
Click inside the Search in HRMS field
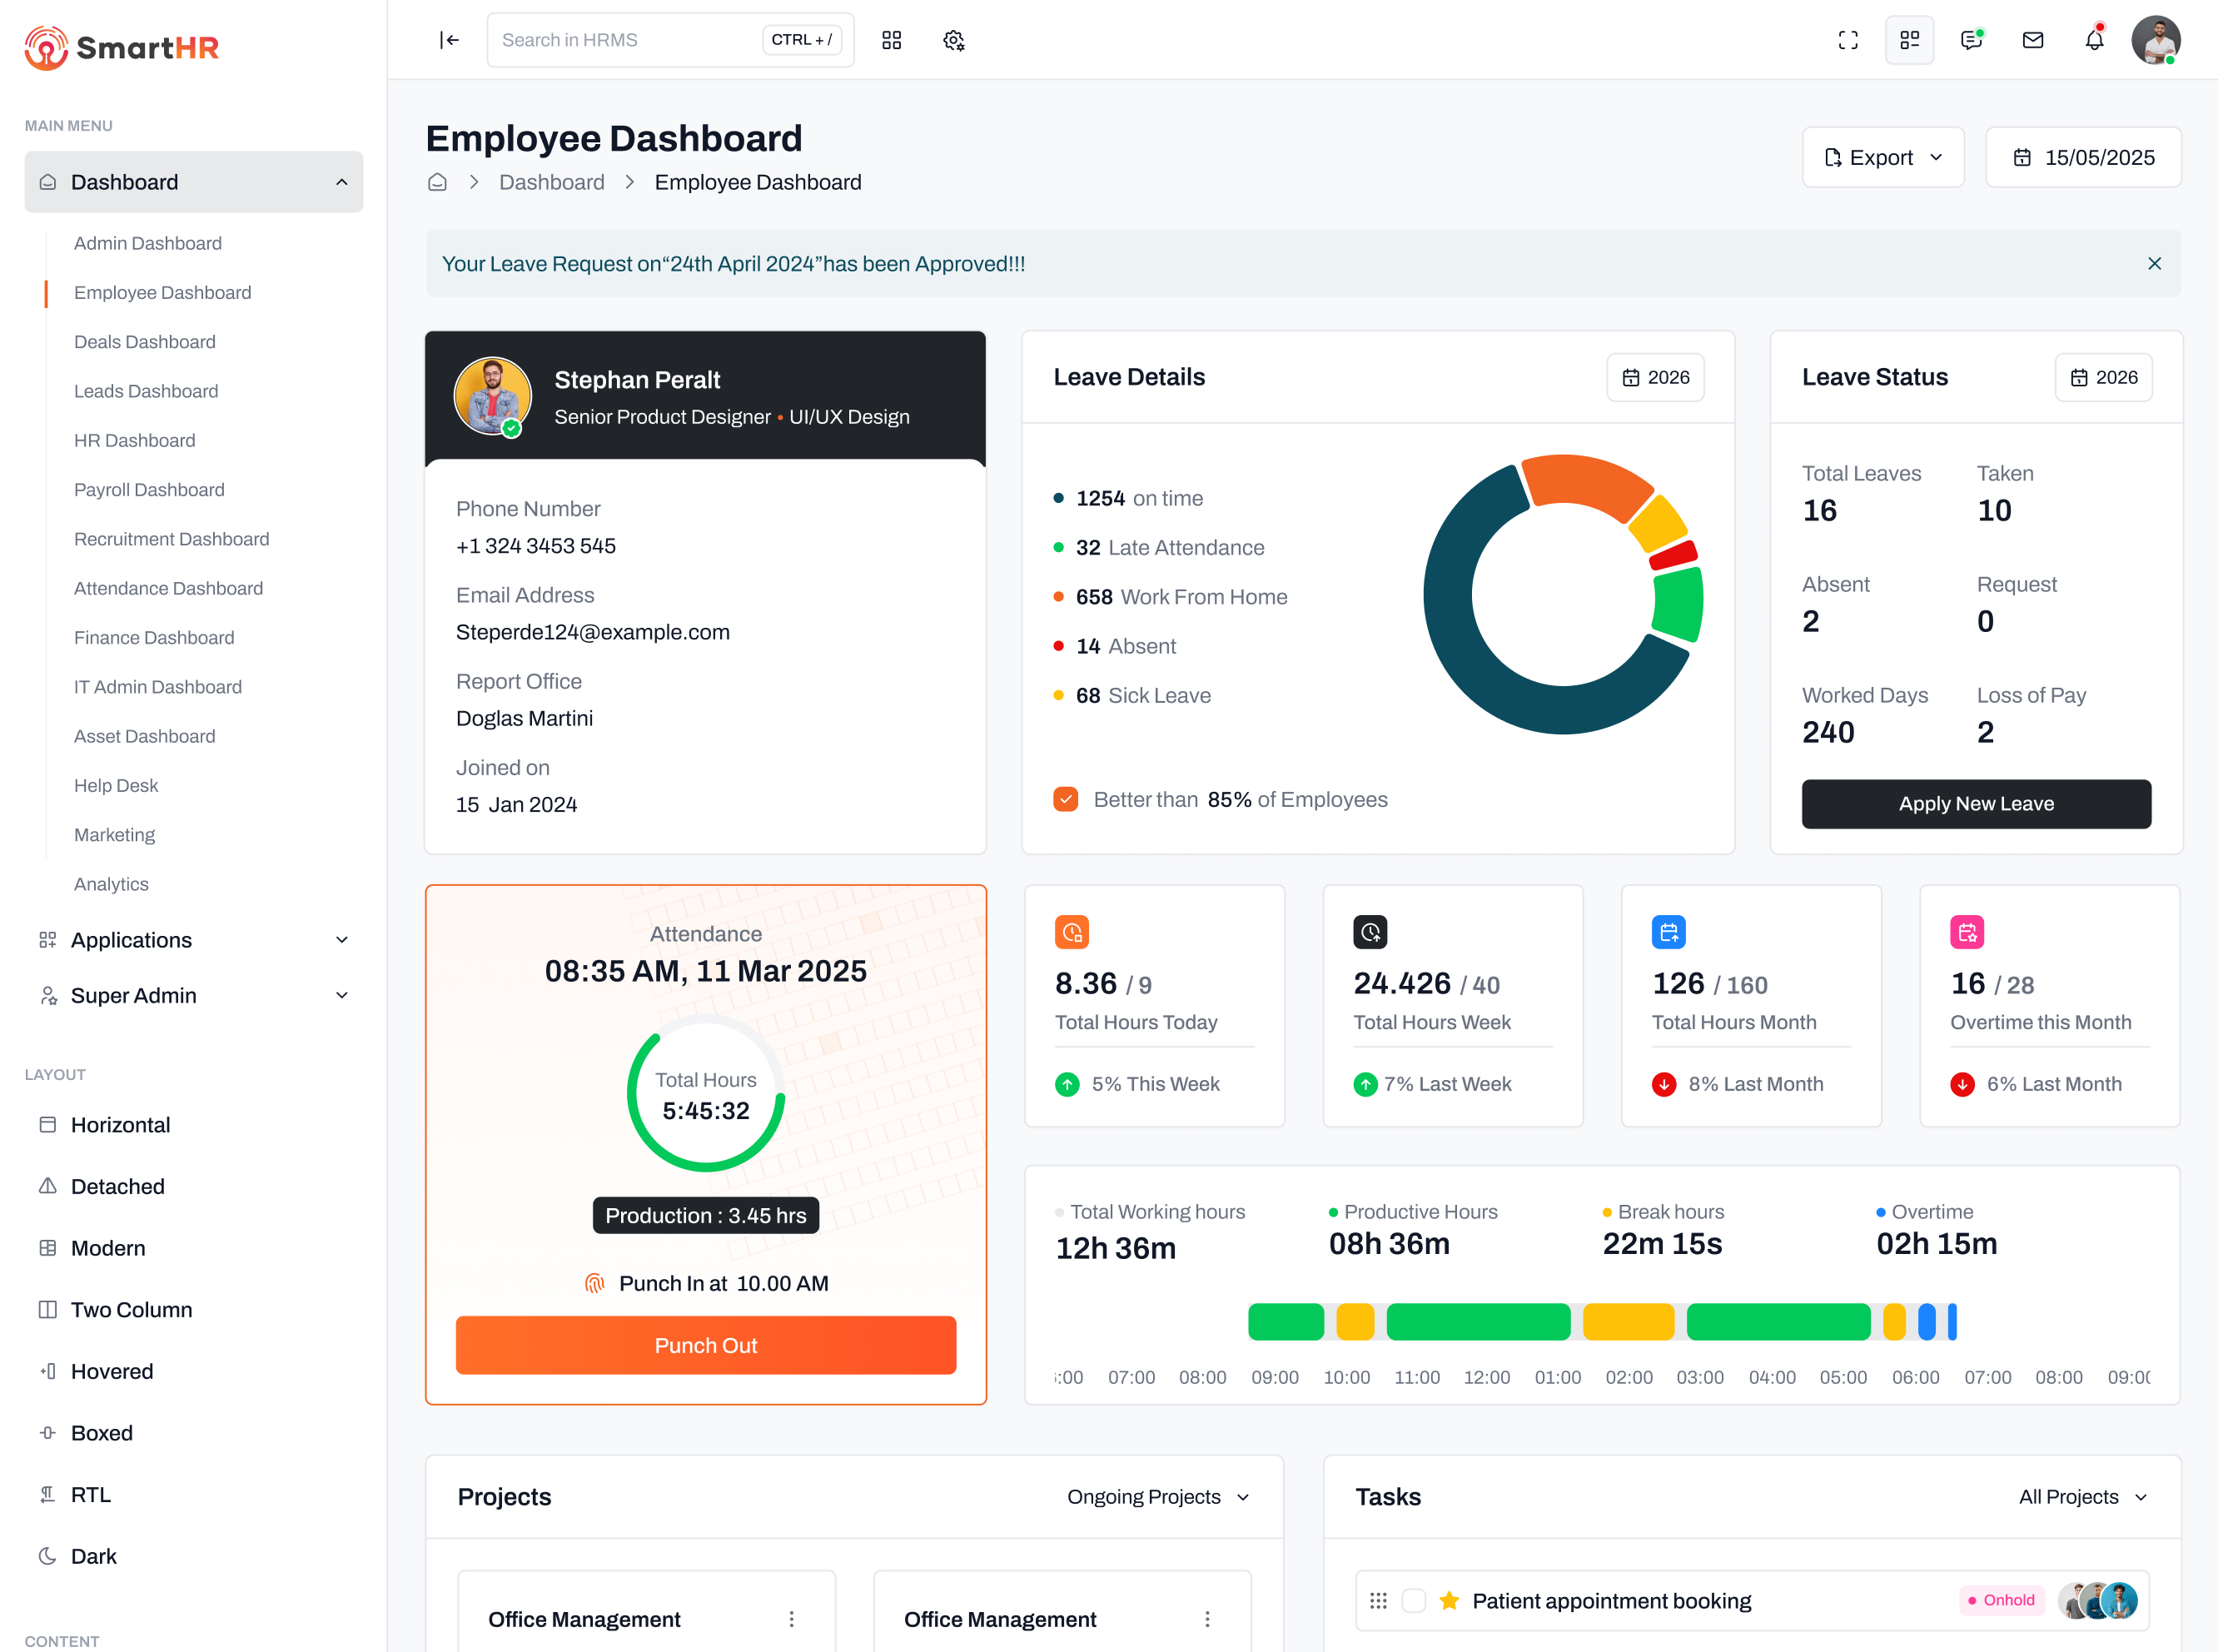[620, 39]
